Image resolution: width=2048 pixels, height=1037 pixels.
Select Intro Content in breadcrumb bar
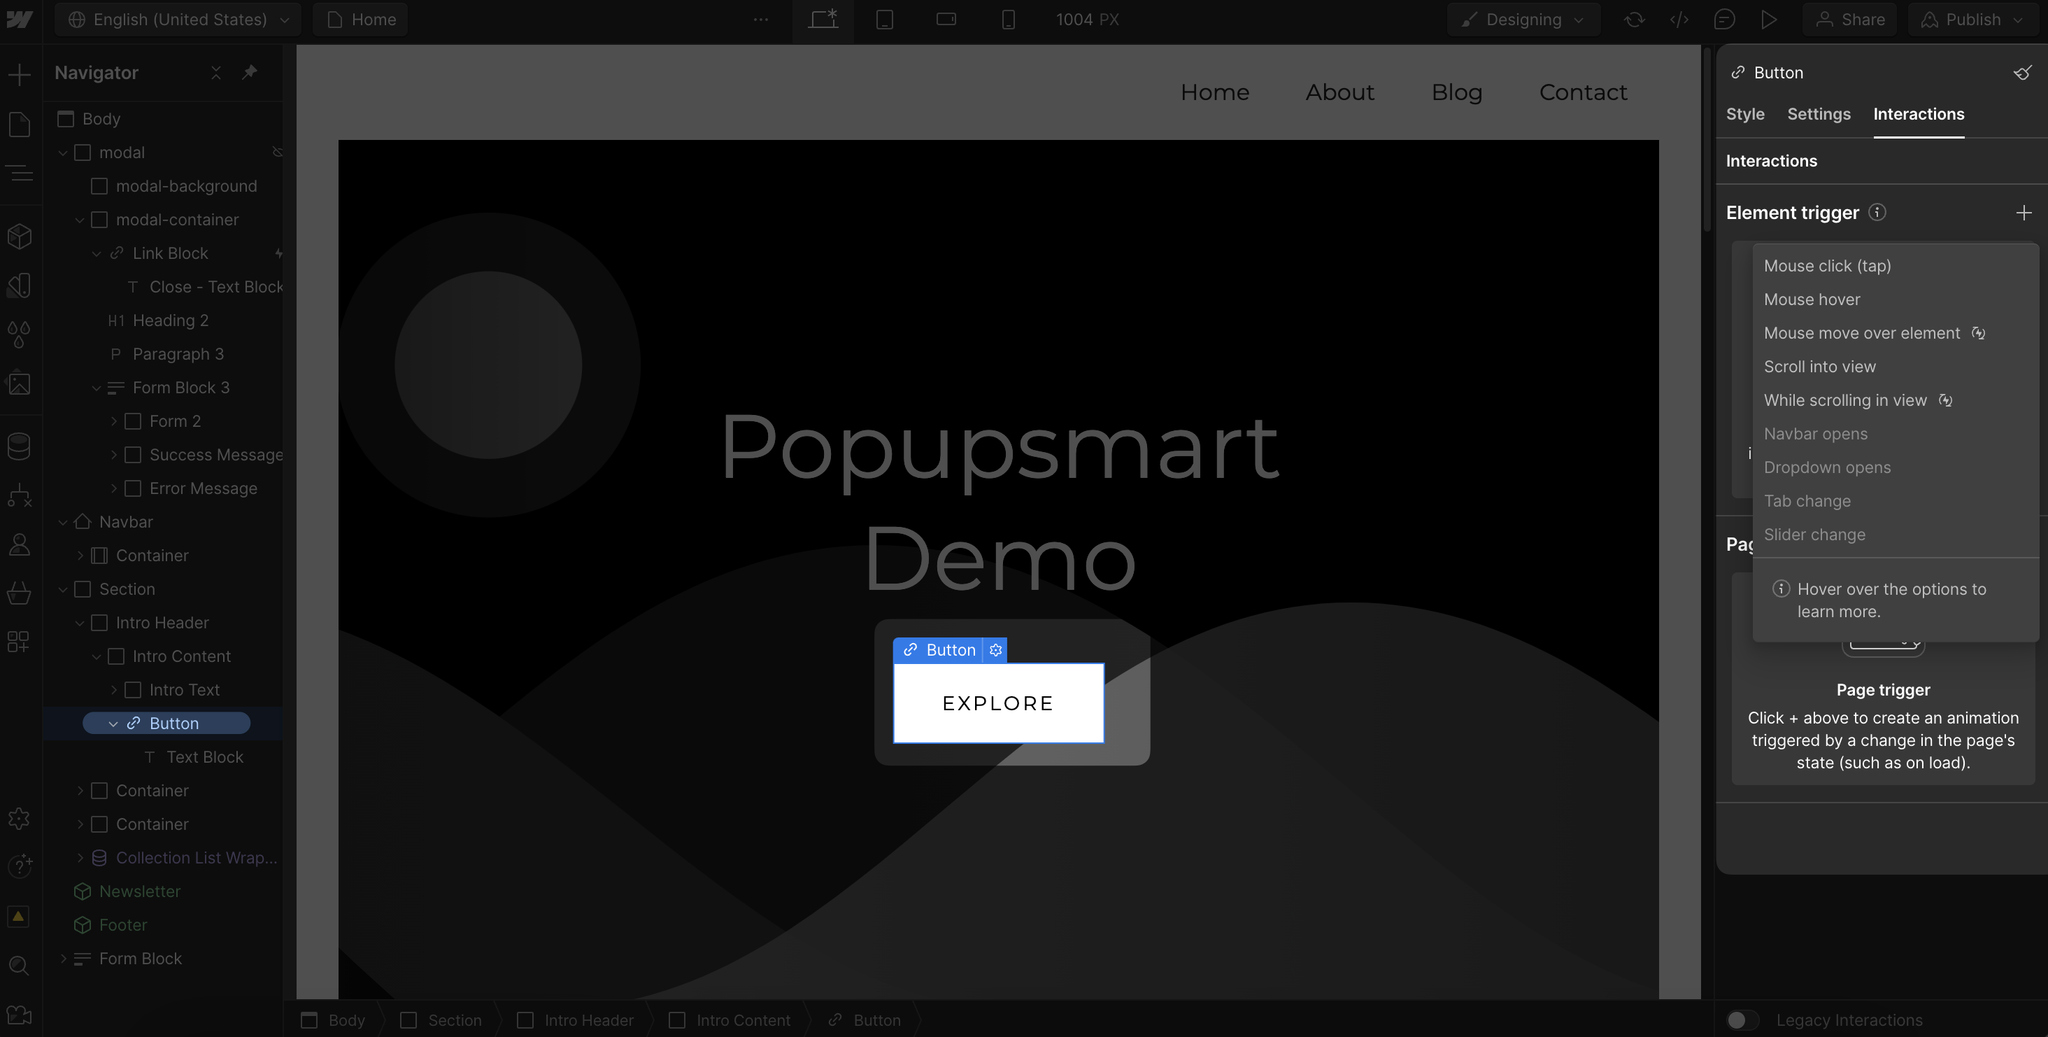click(731, 1020)
